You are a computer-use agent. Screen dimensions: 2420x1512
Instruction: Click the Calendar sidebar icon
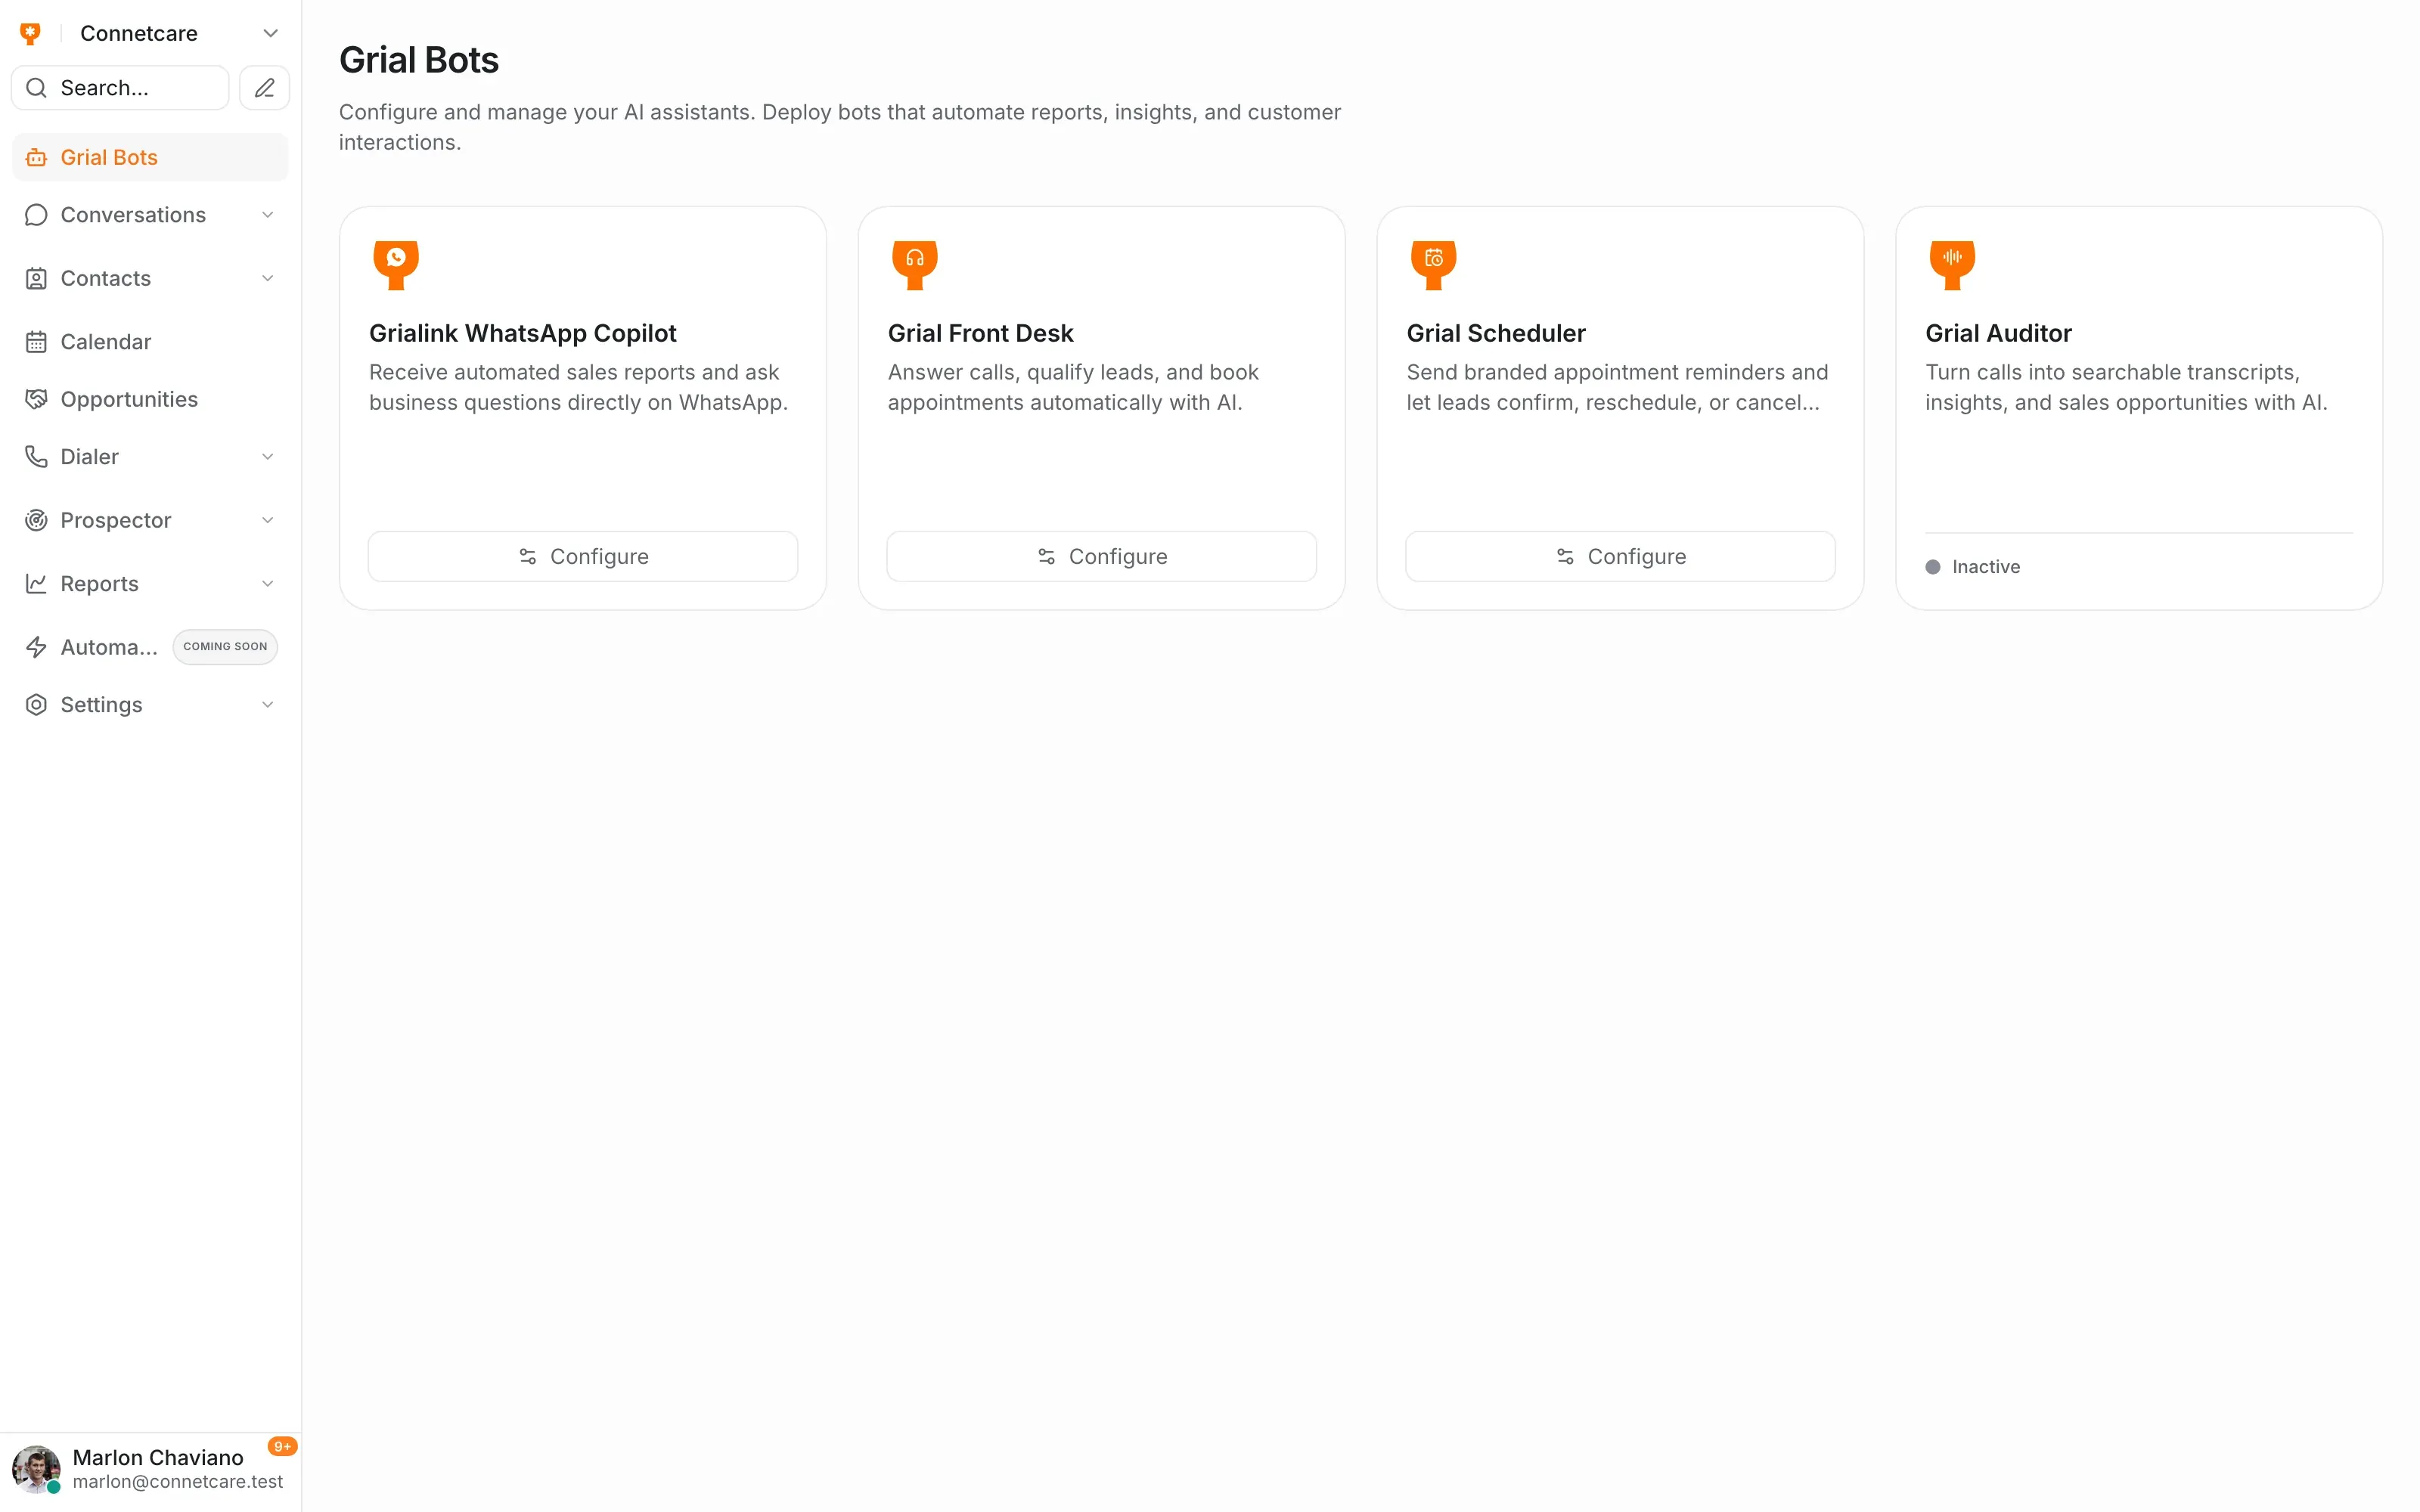pyautogui.click(x=36, y=342)
